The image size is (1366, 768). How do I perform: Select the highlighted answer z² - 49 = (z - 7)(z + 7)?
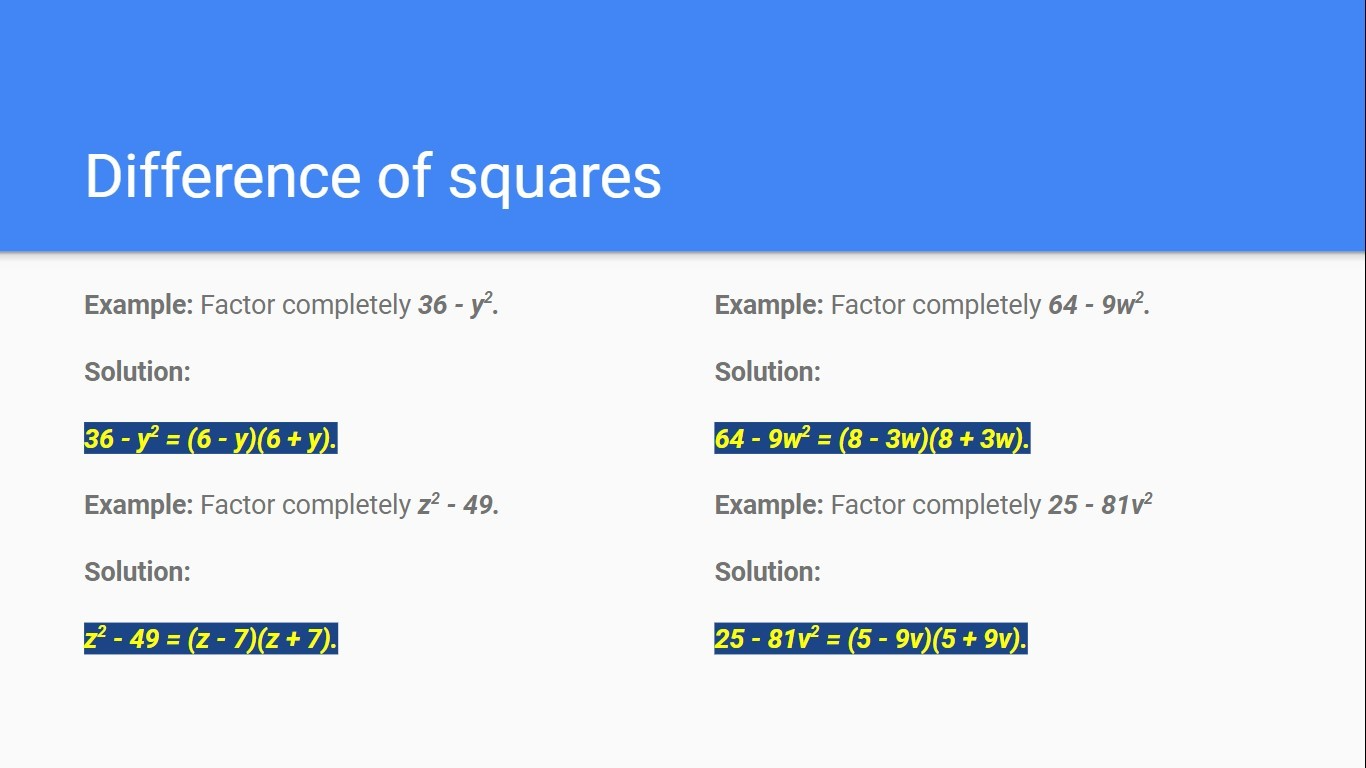point(211,638)
